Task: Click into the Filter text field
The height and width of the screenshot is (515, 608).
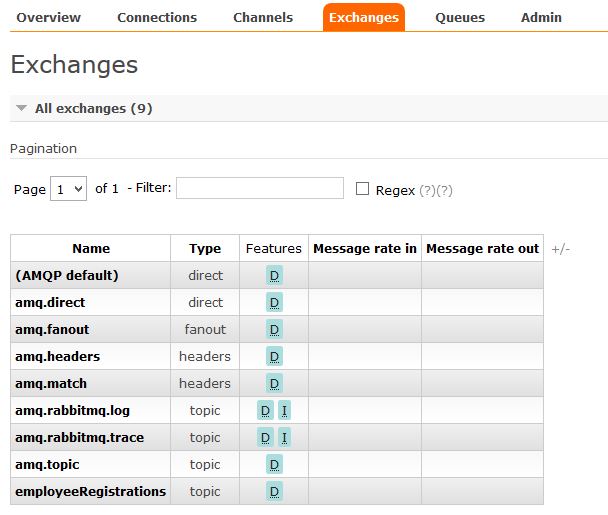Action: pyautogui.click(x=260, y=188)
